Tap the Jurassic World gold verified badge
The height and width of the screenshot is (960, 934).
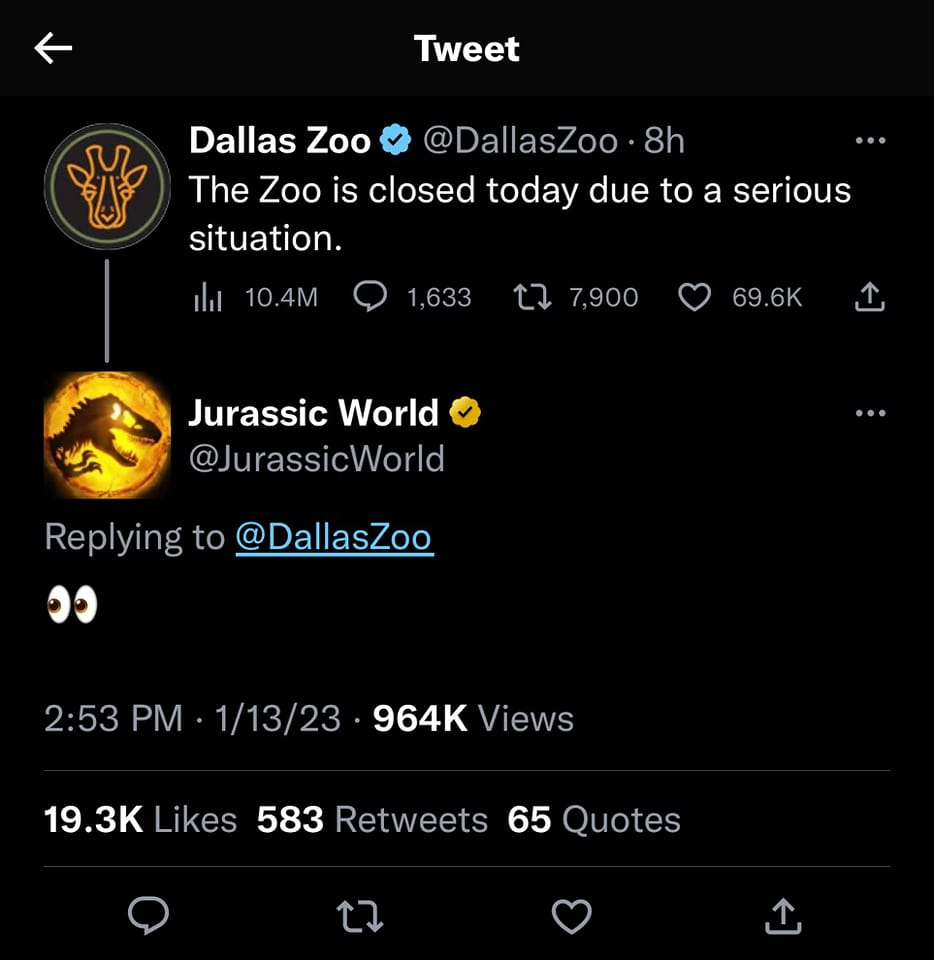[466, 412]
